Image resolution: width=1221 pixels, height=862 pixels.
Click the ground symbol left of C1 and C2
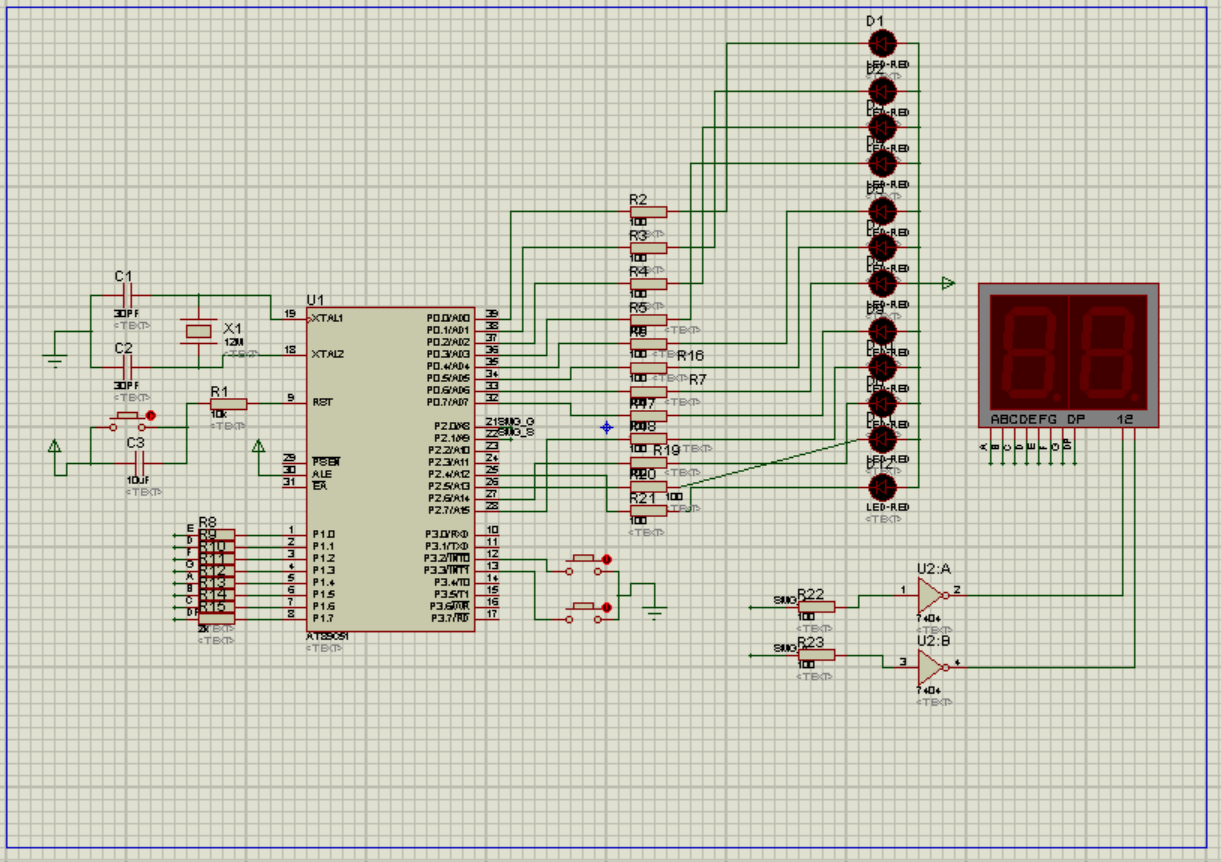(56, 359)
